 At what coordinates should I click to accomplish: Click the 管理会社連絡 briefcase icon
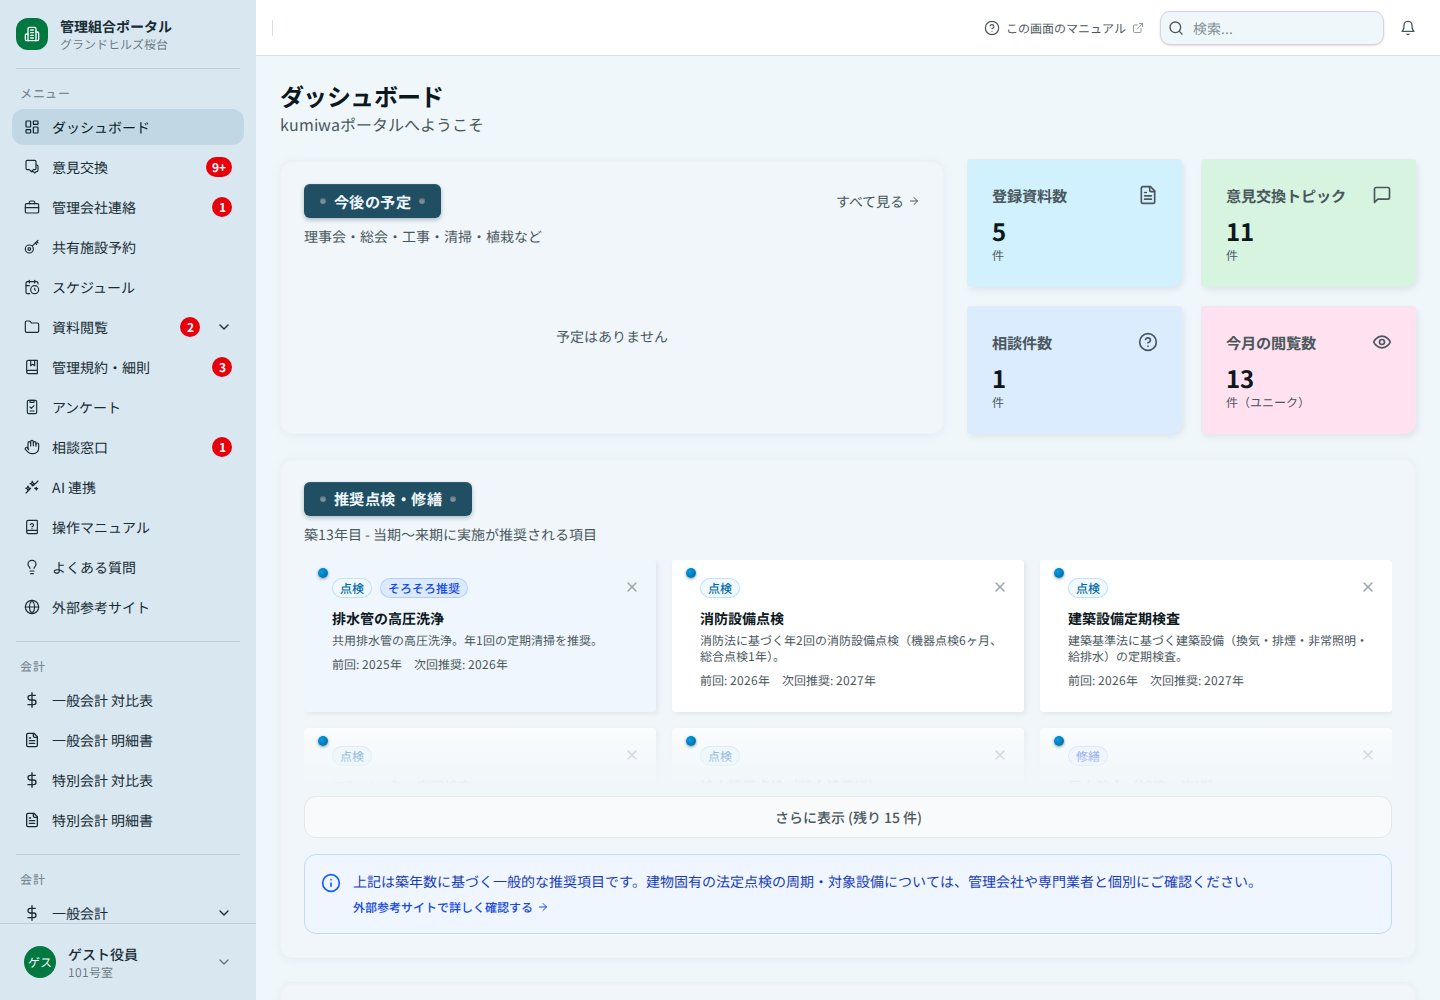pos(32,207)
